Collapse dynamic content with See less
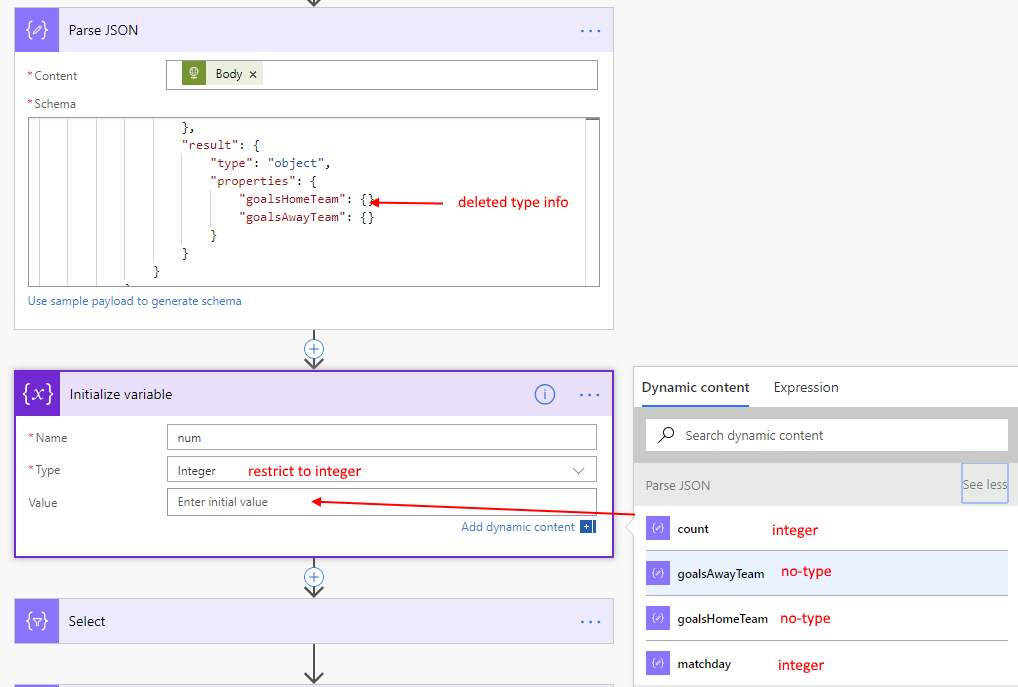The width and height of the screenshot is (1018, 687). 984,484
